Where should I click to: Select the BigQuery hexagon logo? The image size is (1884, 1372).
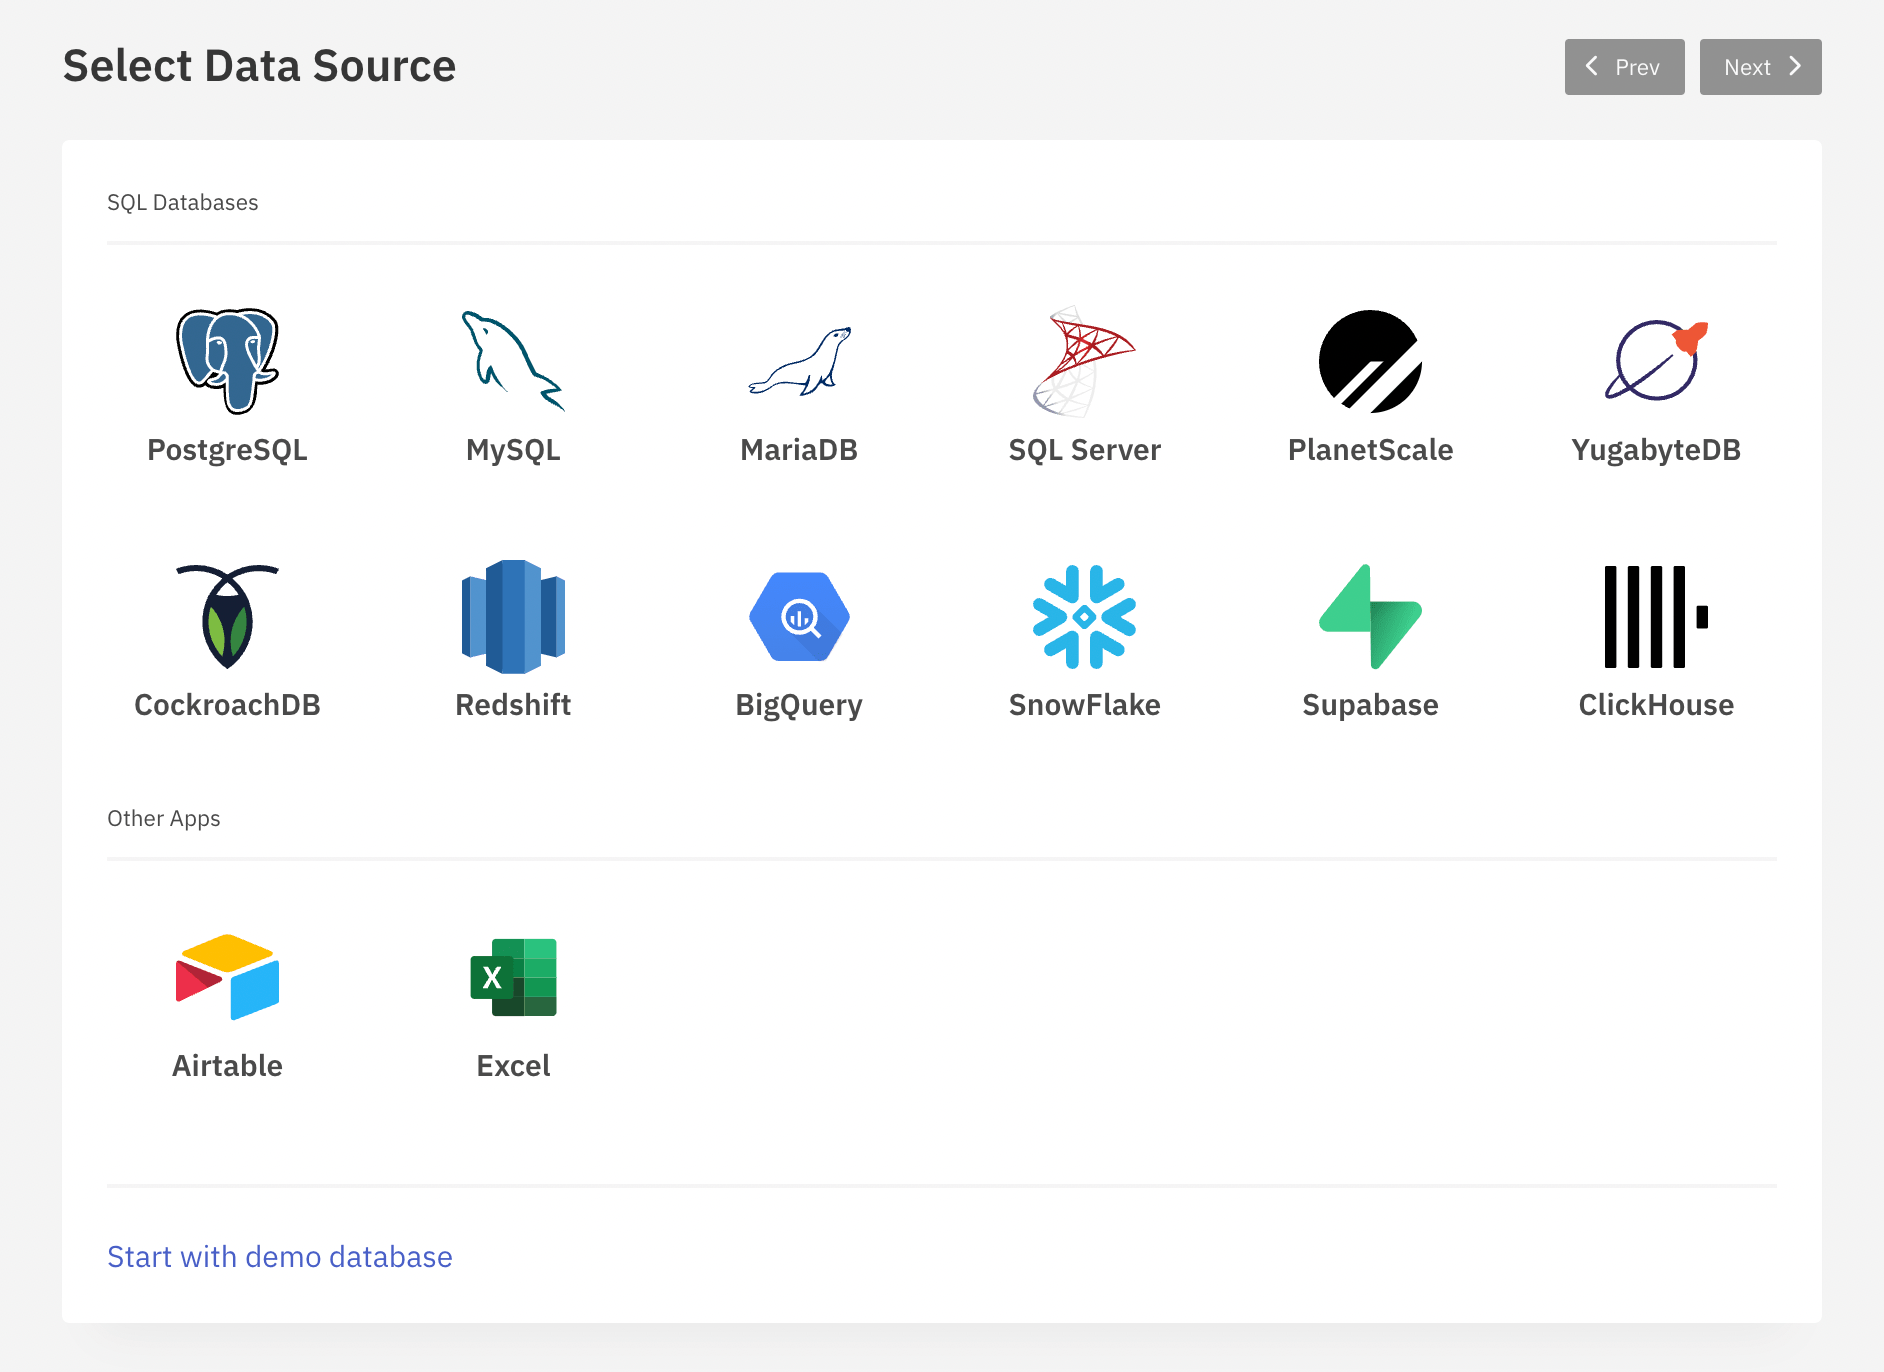[x=800, y=616]
